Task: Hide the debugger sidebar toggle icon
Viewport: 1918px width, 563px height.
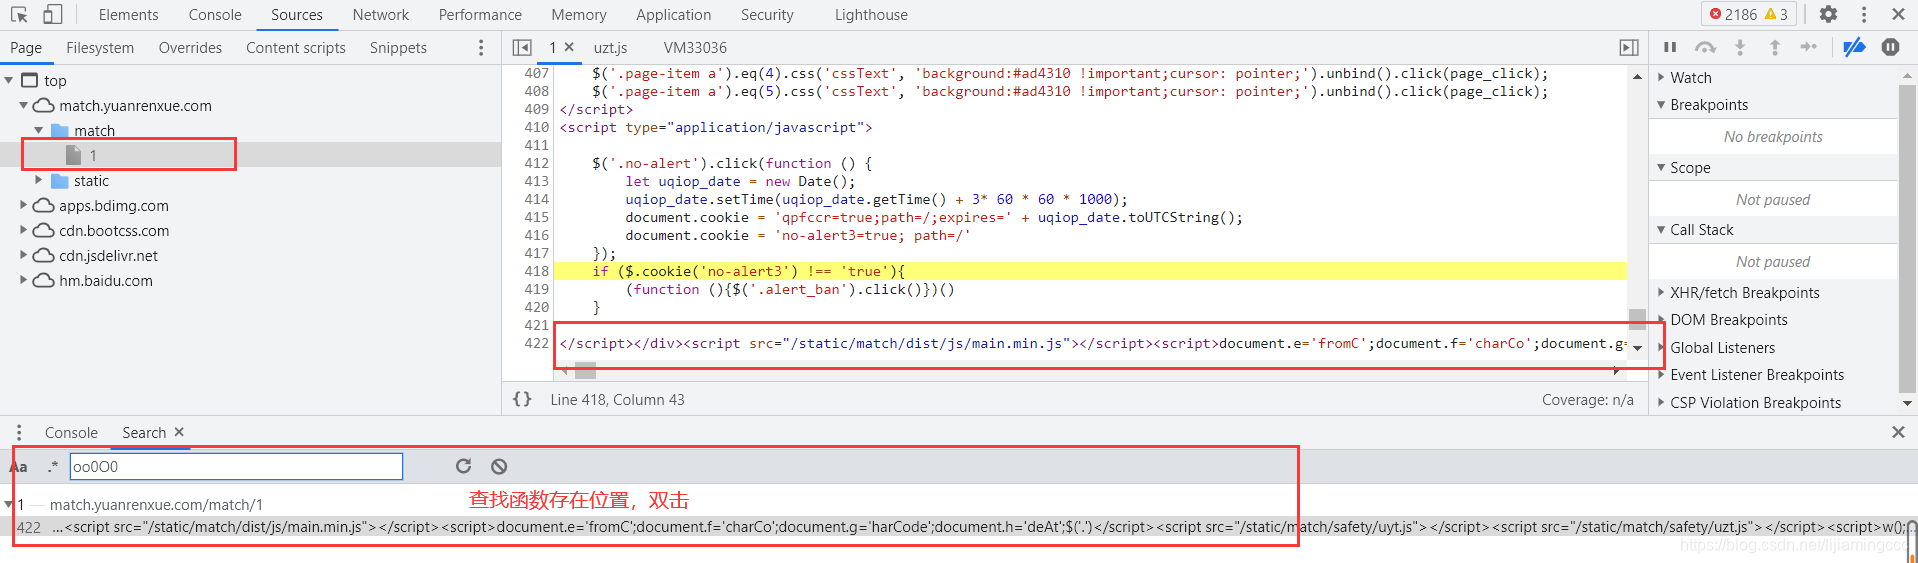Action: [x=1629, y=47]
